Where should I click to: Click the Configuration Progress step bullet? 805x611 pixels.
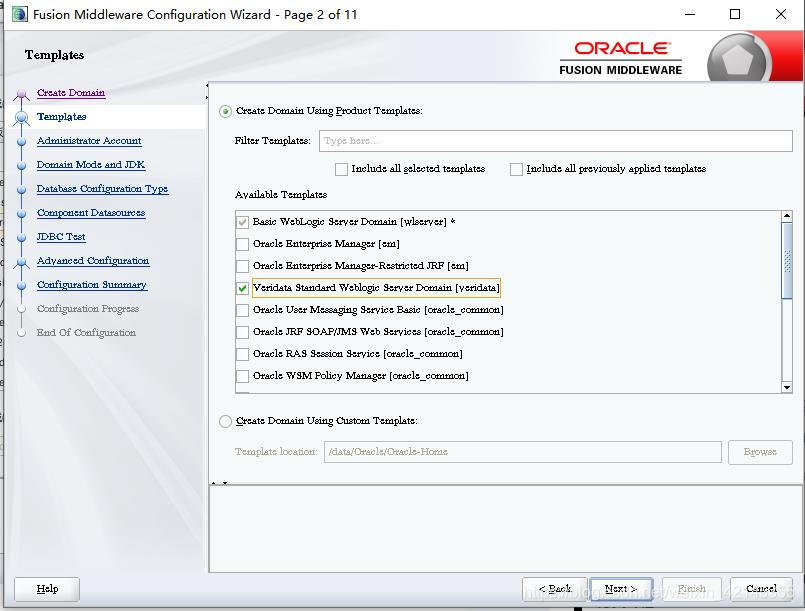(x=22, y=309)
